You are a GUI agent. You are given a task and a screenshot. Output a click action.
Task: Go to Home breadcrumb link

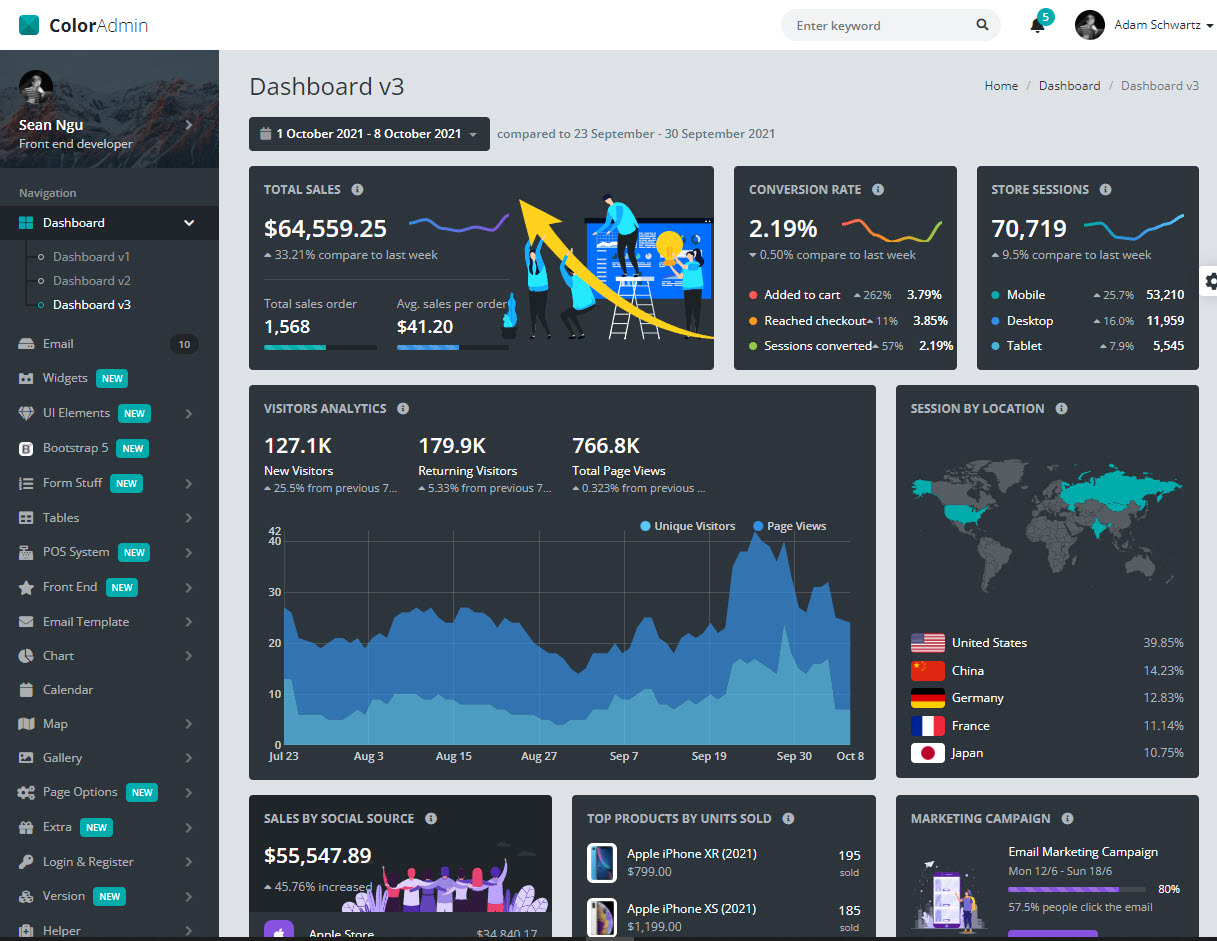click(1001, 86)
